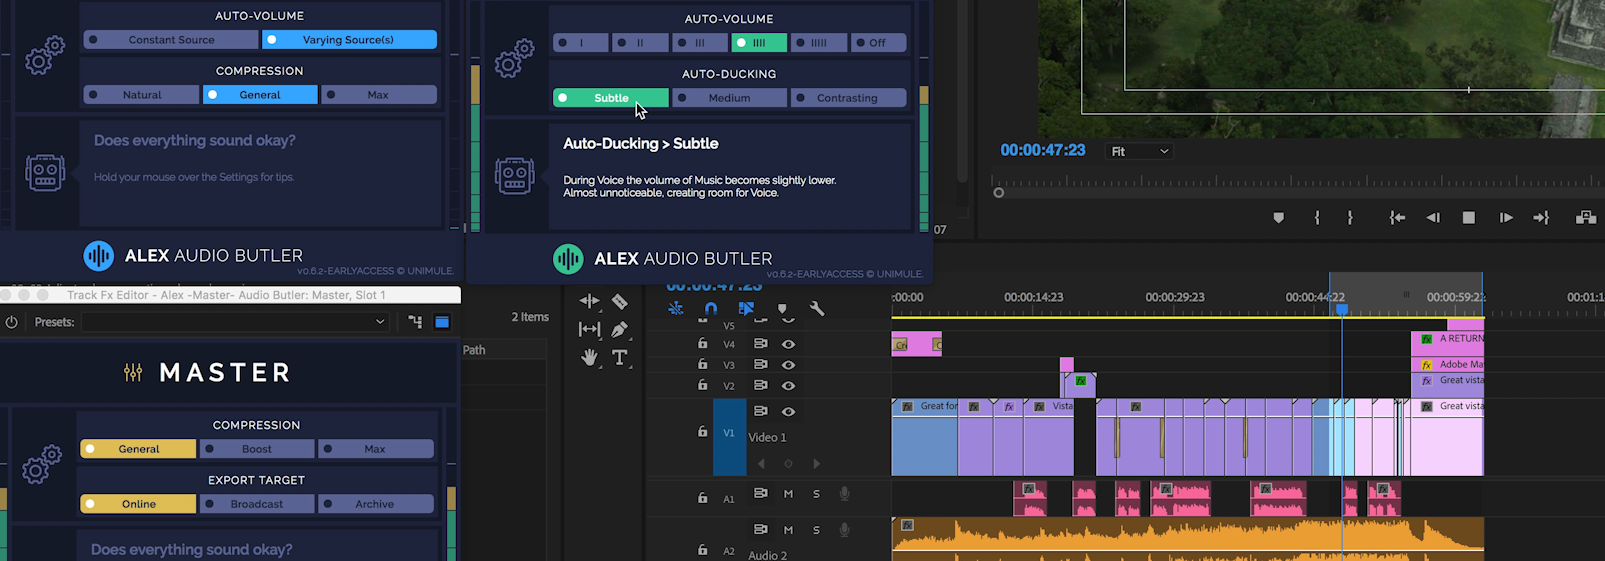Viewport: 1605px width, 561px height.
Task: Switch Track Fx Editor to custom UI view
Action: 442,322
